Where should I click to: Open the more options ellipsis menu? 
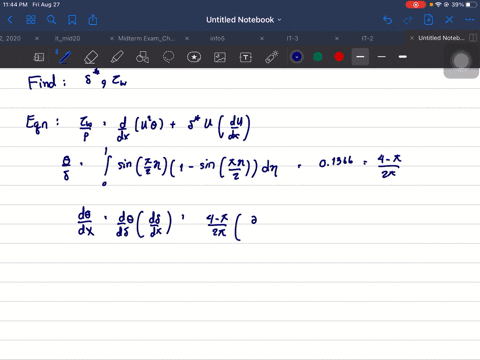point(470,20)
